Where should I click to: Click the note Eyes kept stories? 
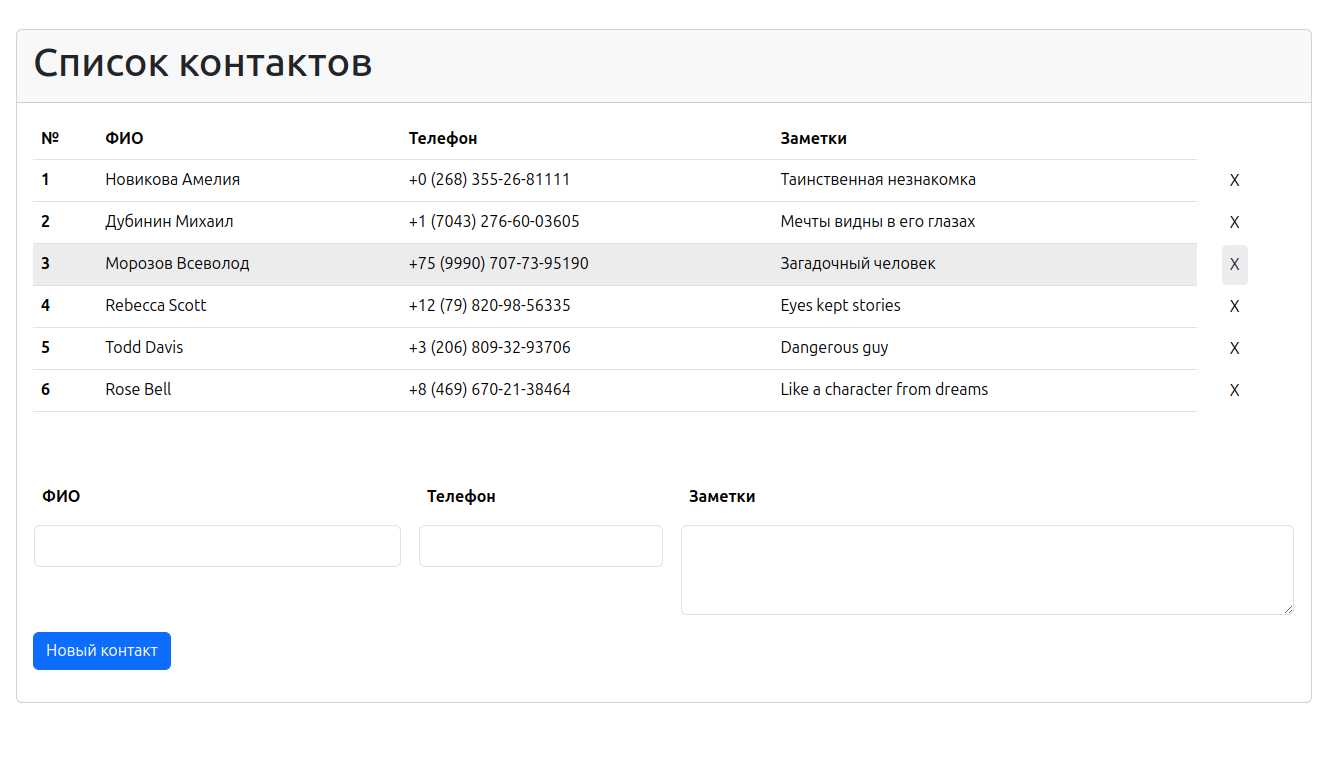click(x=840, y=306)
